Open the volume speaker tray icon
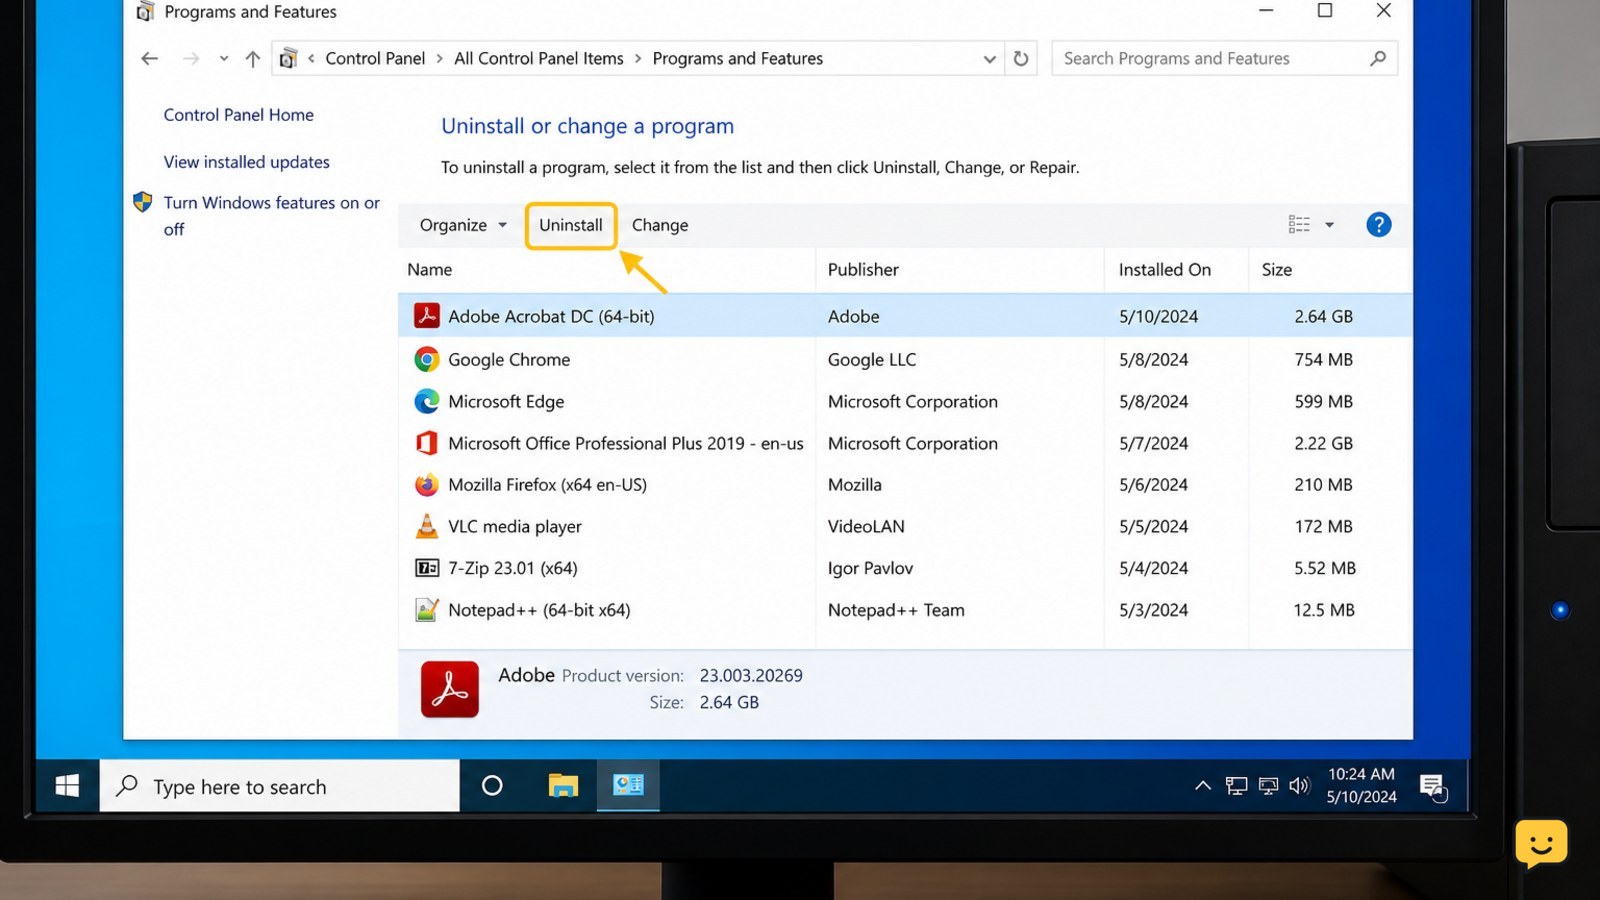 [x=1299, y=786]
